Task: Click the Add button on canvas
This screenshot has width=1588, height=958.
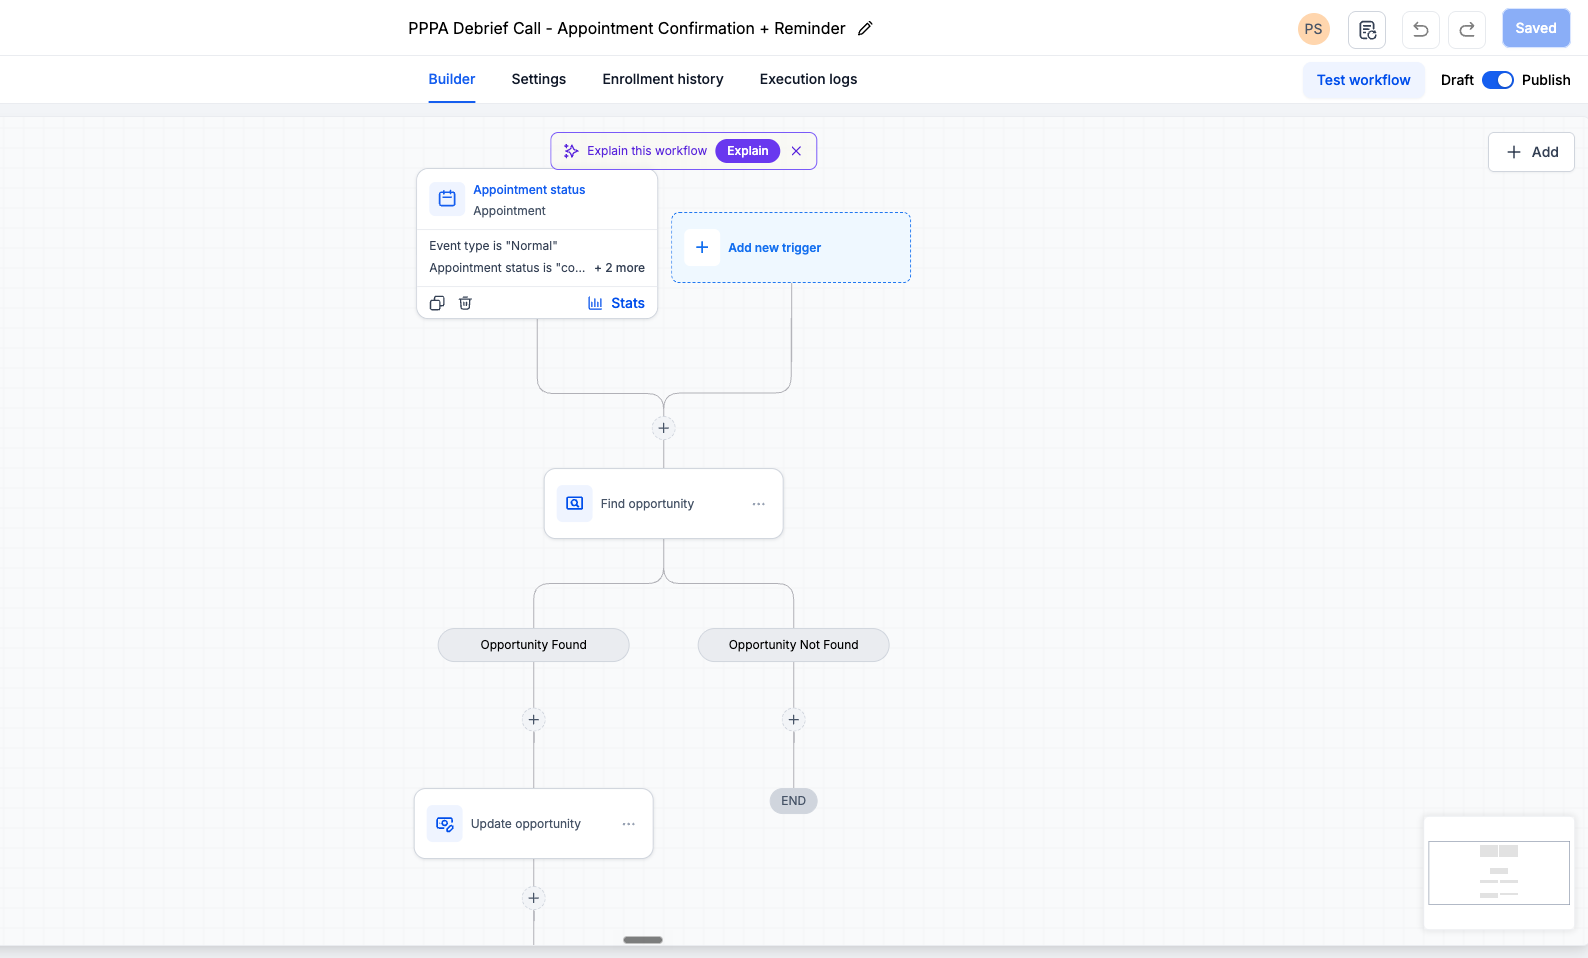Action: [x=1532, y=152]
